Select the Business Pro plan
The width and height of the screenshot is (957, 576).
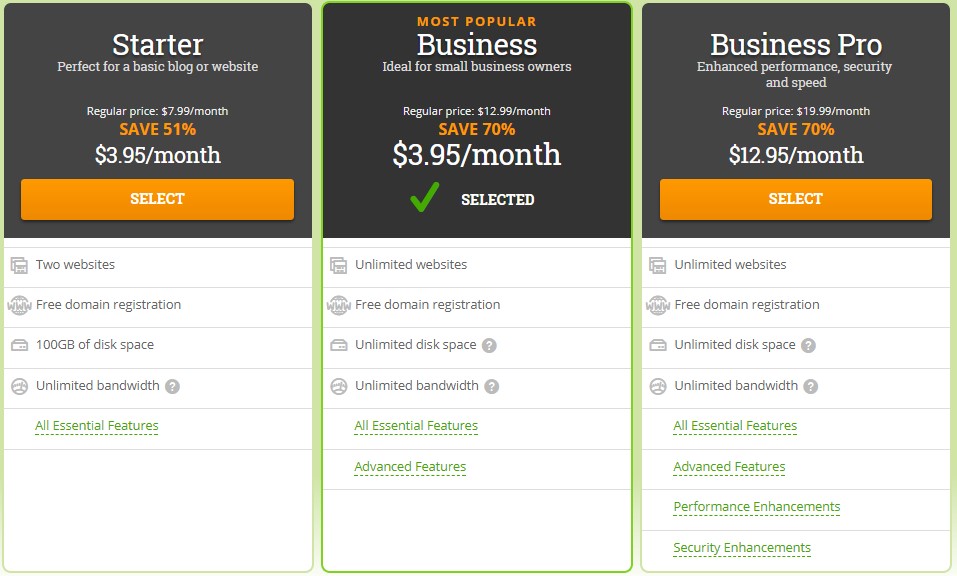point(796,199)
